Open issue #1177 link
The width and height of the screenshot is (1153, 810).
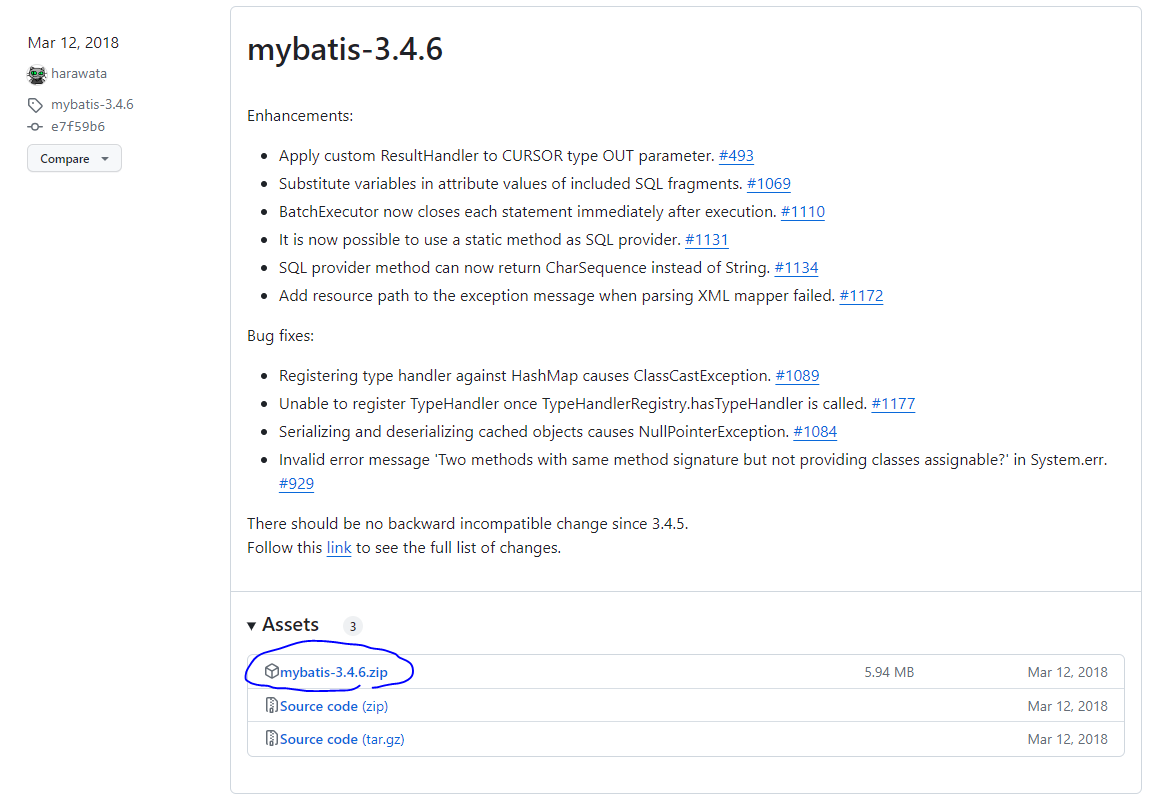pyautogui.click(x=893, y=404)
